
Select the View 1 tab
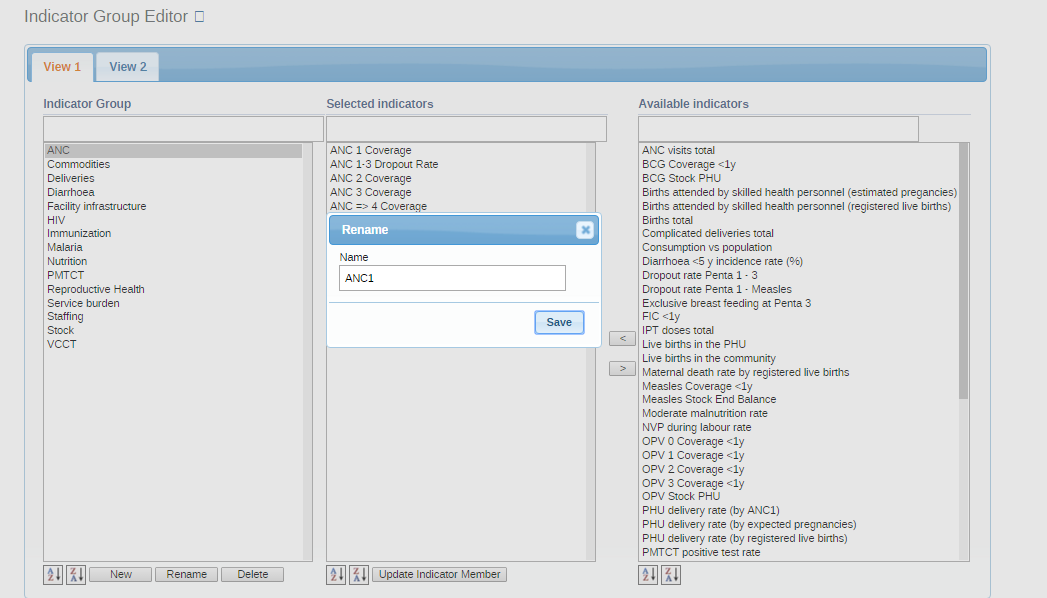(x=62, y=67)
